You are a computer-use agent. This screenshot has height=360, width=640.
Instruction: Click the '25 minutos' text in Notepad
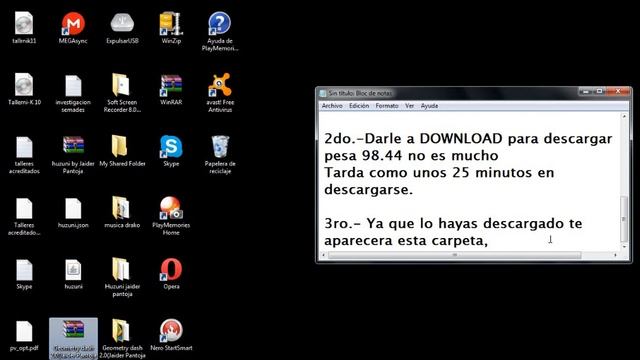[492, 173]
